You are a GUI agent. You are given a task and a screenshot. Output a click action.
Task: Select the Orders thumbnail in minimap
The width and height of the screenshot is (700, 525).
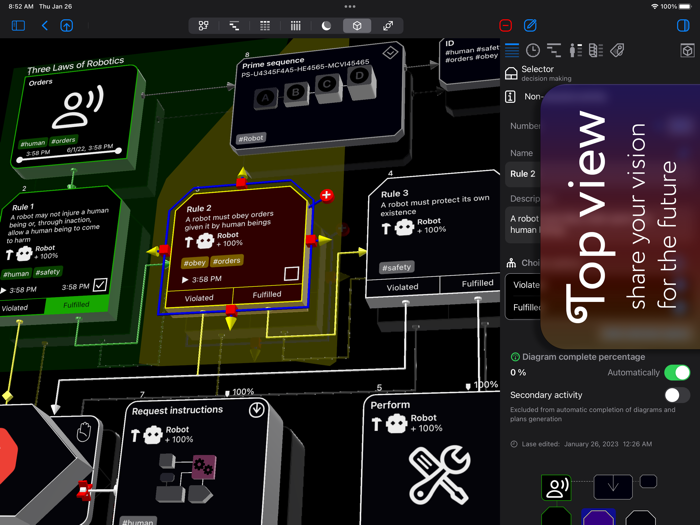[x=556, y=487]
